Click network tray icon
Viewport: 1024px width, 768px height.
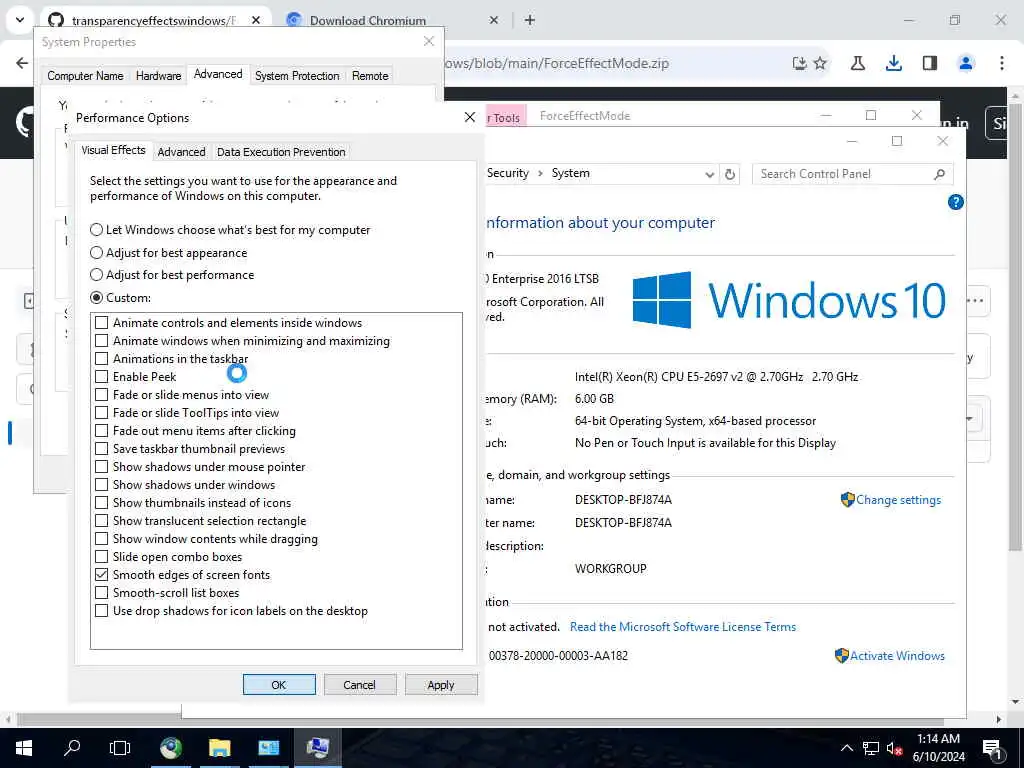pyautogui.click(x=871, y=748)
